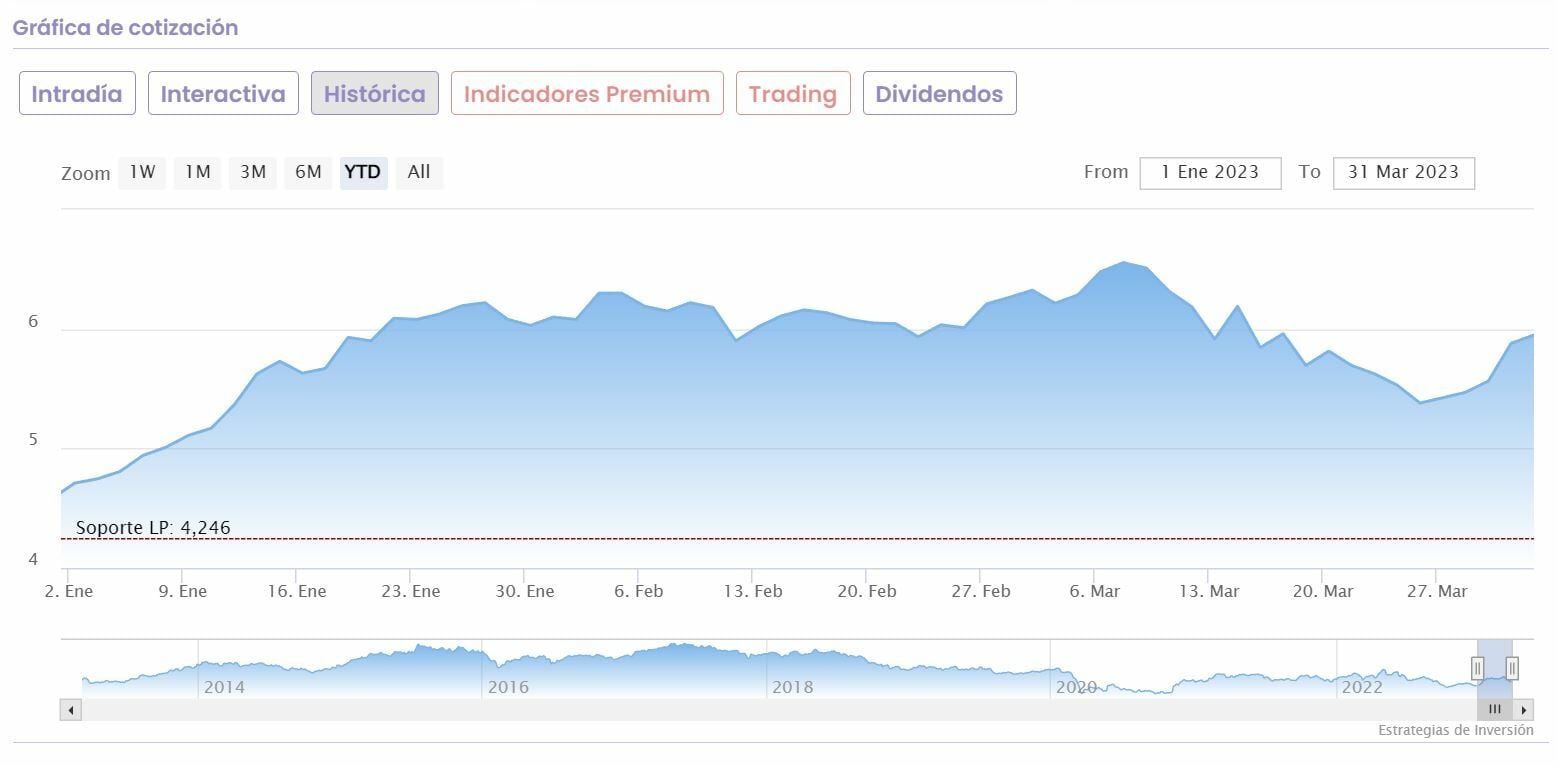Image resolution: width=1558 pixels, height=766 pixels.
Task: Go to the Trading tab
Action: pos(793,94)
